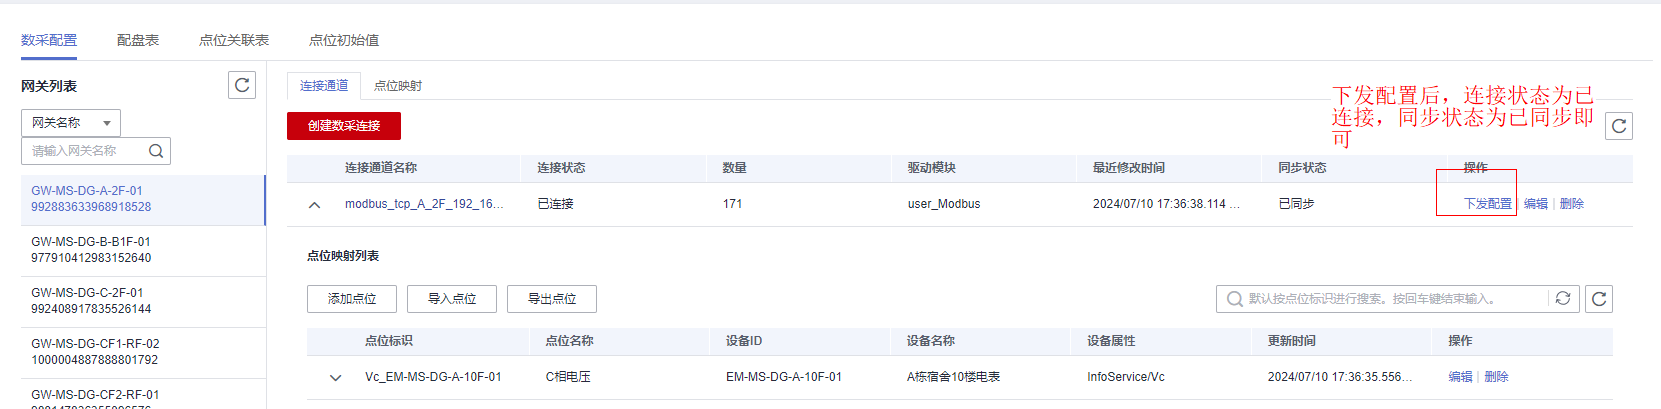Screen dimensions: 1661x409
Task: Focus the gateway name search input
Action: point(84,151)
